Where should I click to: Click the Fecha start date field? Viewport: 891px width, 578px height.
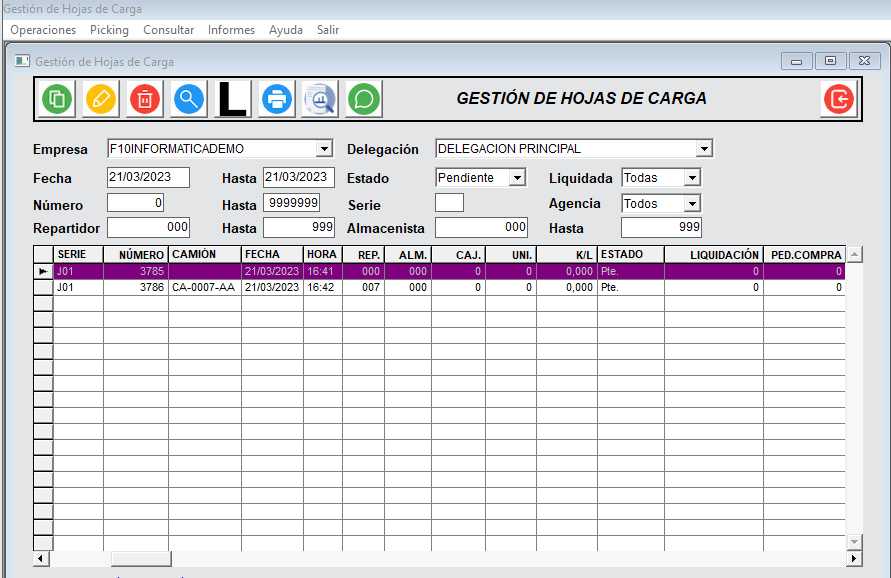(x=148, y=177)
